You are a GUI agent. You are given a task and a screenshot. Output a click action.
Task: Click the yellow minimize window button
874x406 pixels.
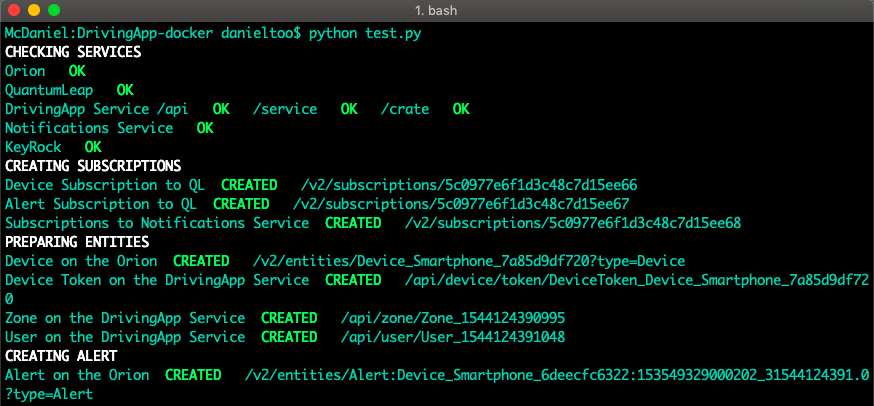[x=34, y=10]
